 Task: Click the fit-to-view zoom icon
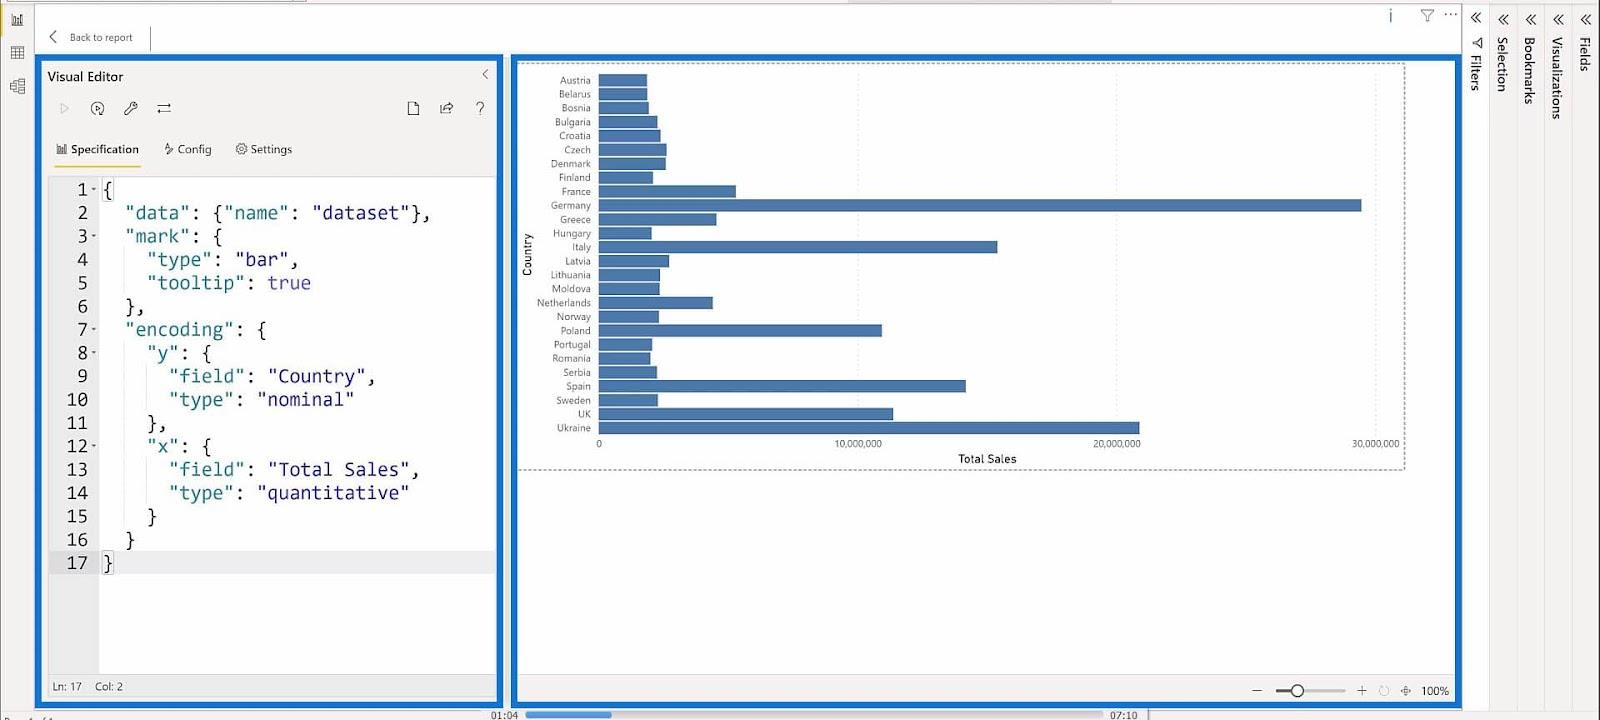pyautogui.click(x=1405, y=691)
